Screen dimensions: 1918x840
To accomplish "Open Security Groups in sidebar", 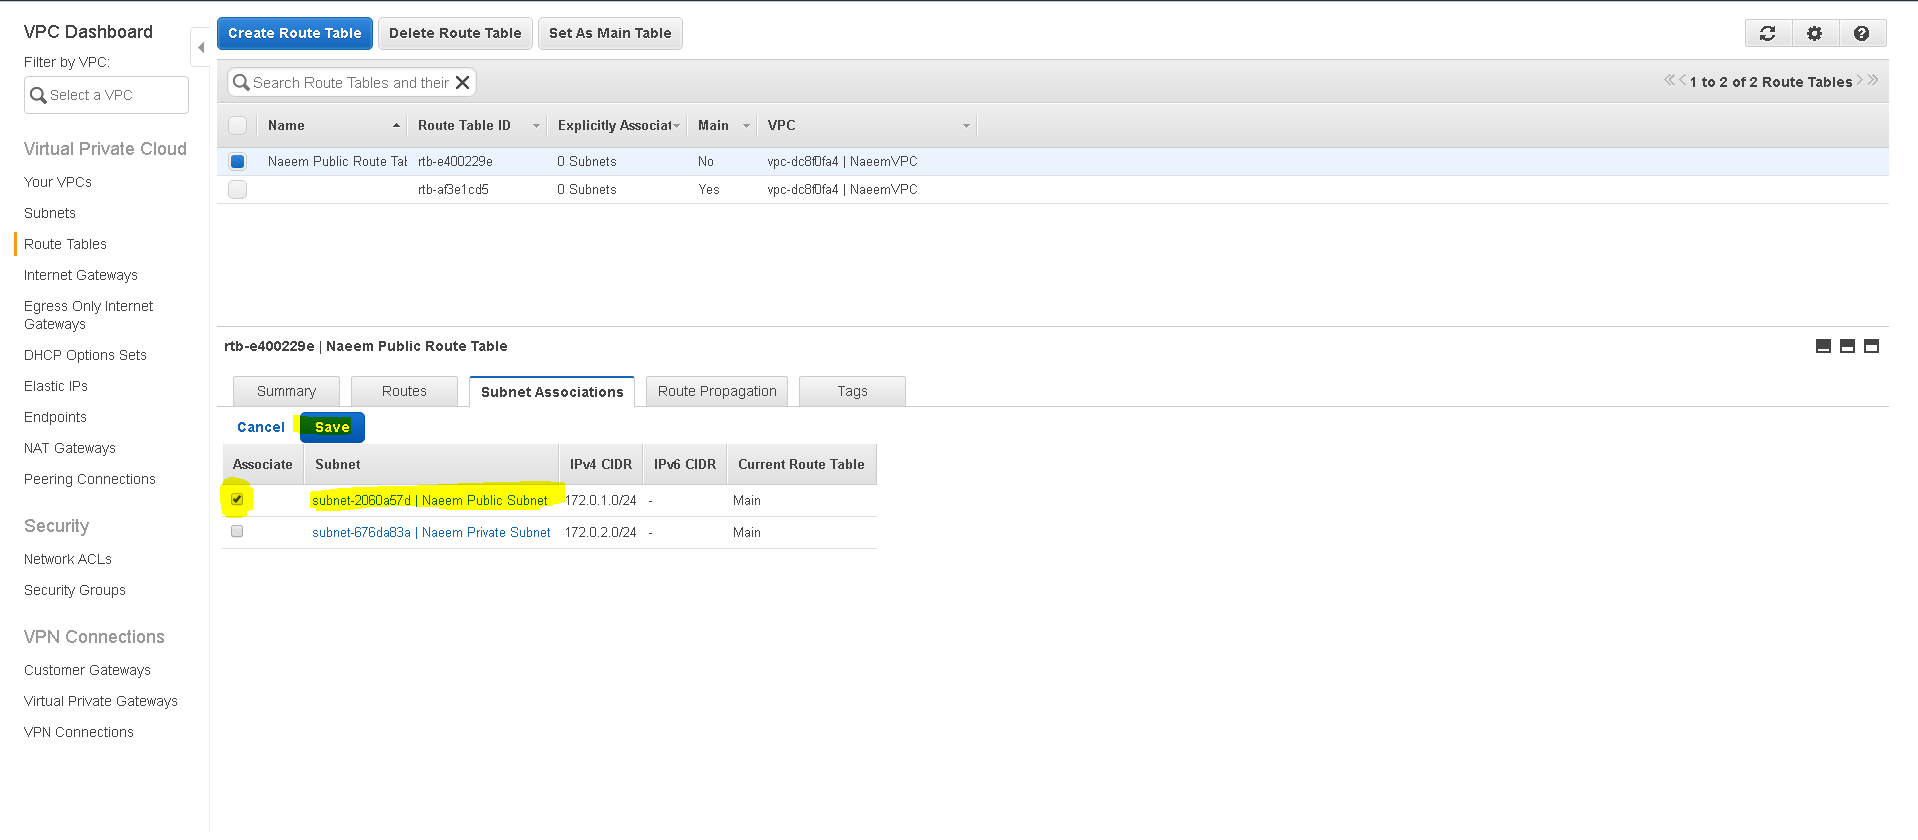I will coord(75,590).
